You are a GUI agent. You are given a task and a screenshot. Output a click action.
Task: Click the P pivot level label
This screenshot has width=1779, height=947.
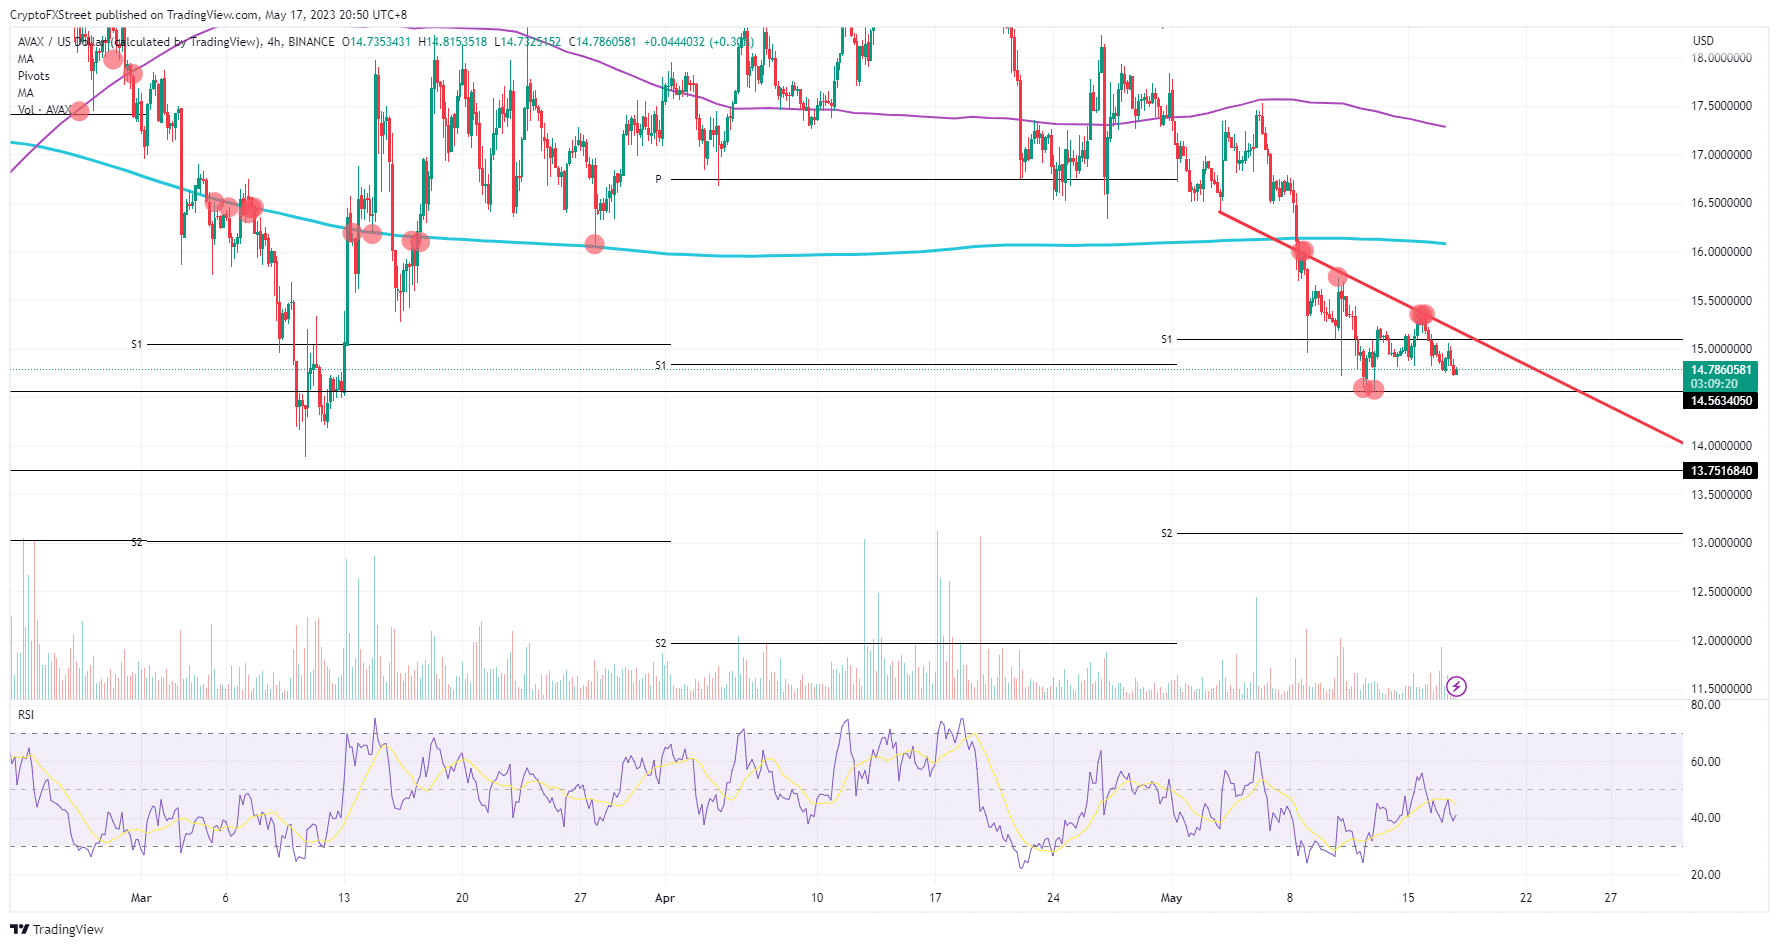pos(659,180)
